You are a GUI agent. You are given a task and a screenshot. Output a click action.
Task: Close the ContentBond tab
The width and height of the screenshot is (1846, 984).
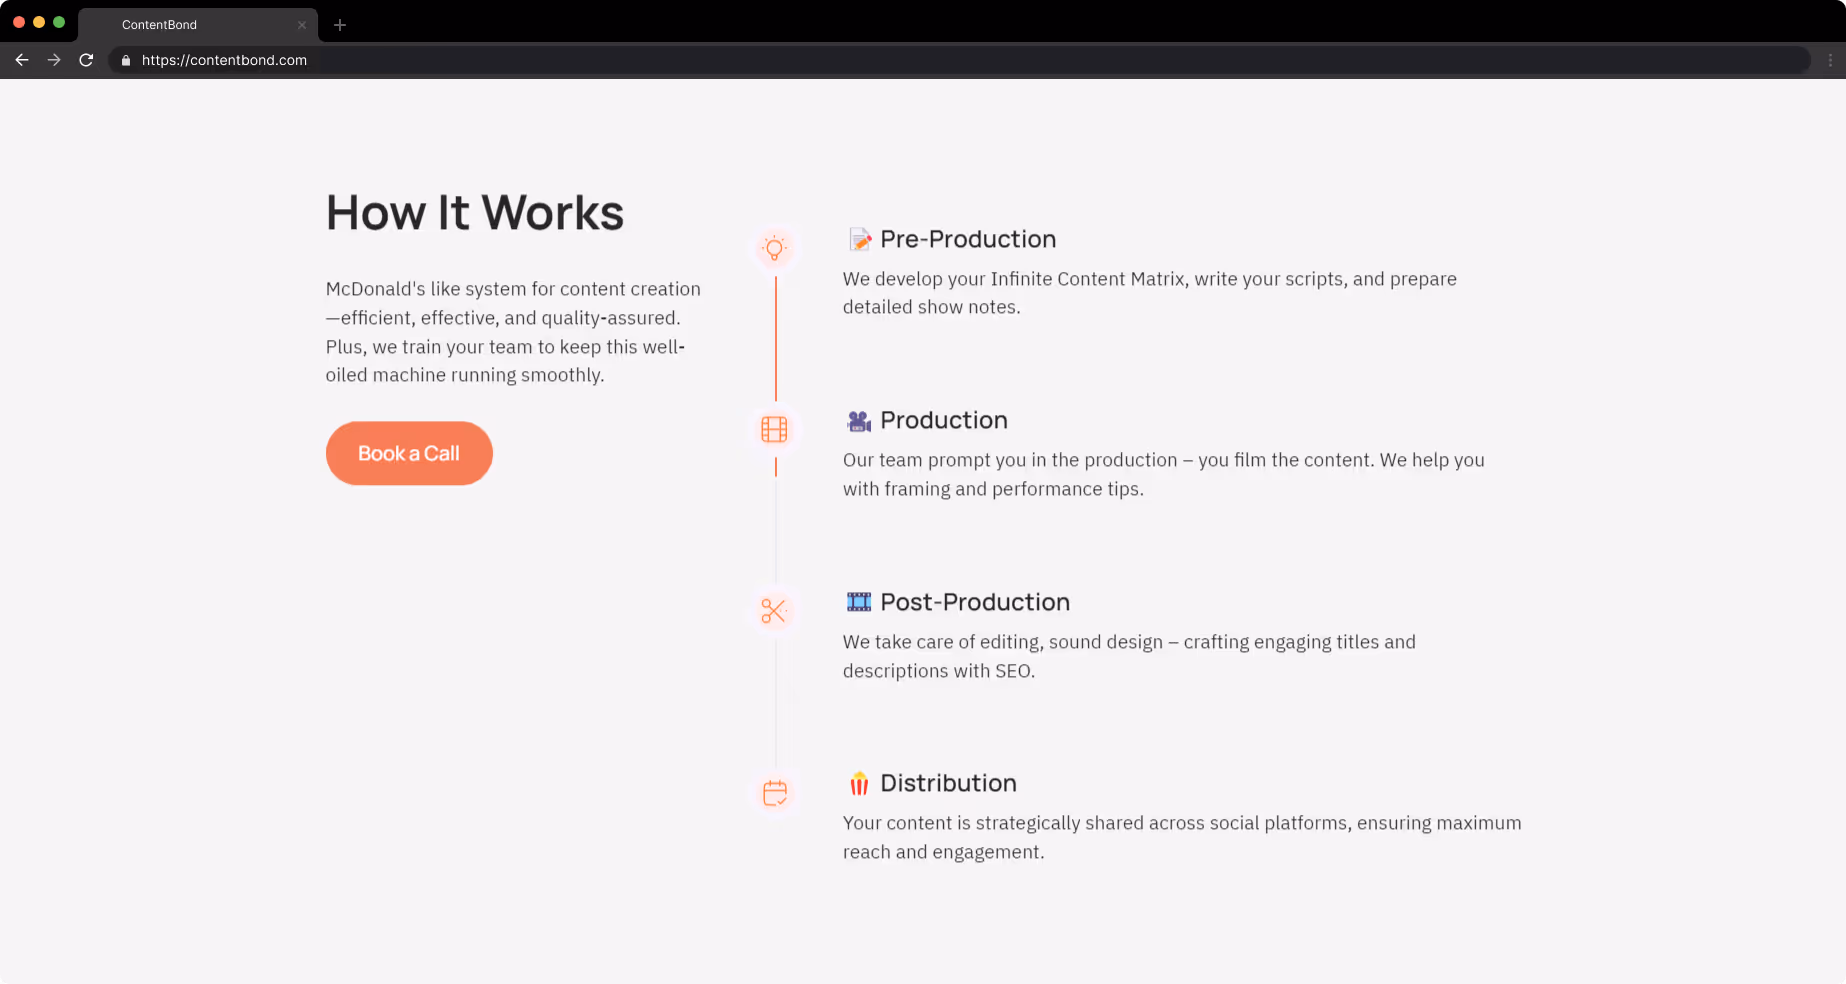[302, 25]
